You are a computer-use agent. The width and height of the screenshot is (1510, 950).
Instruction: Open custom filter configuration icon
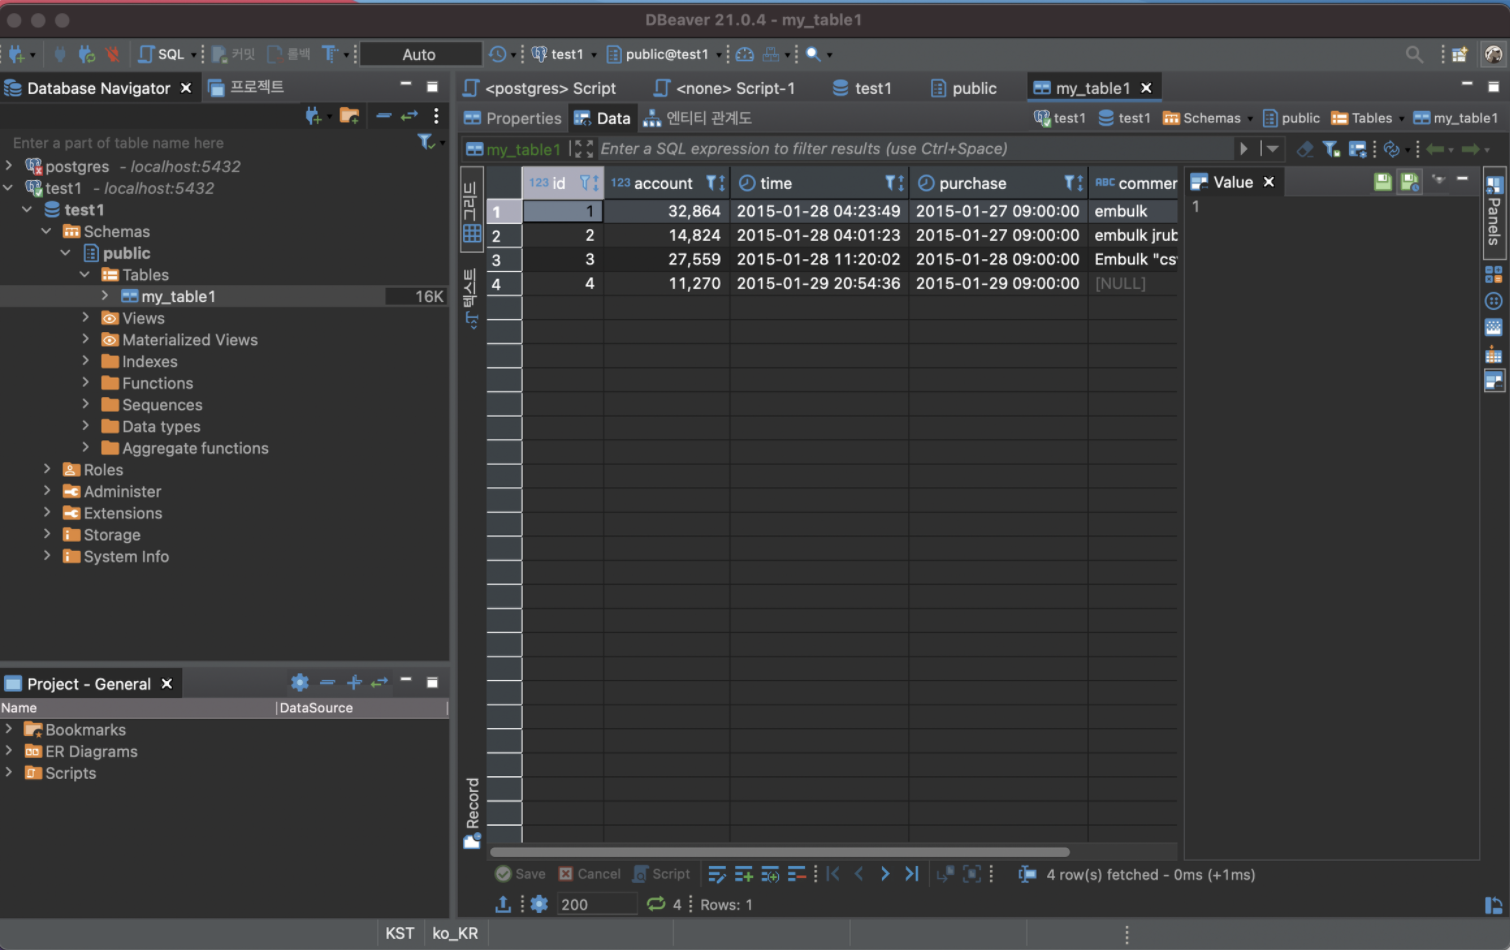(x=1357, y=149)
